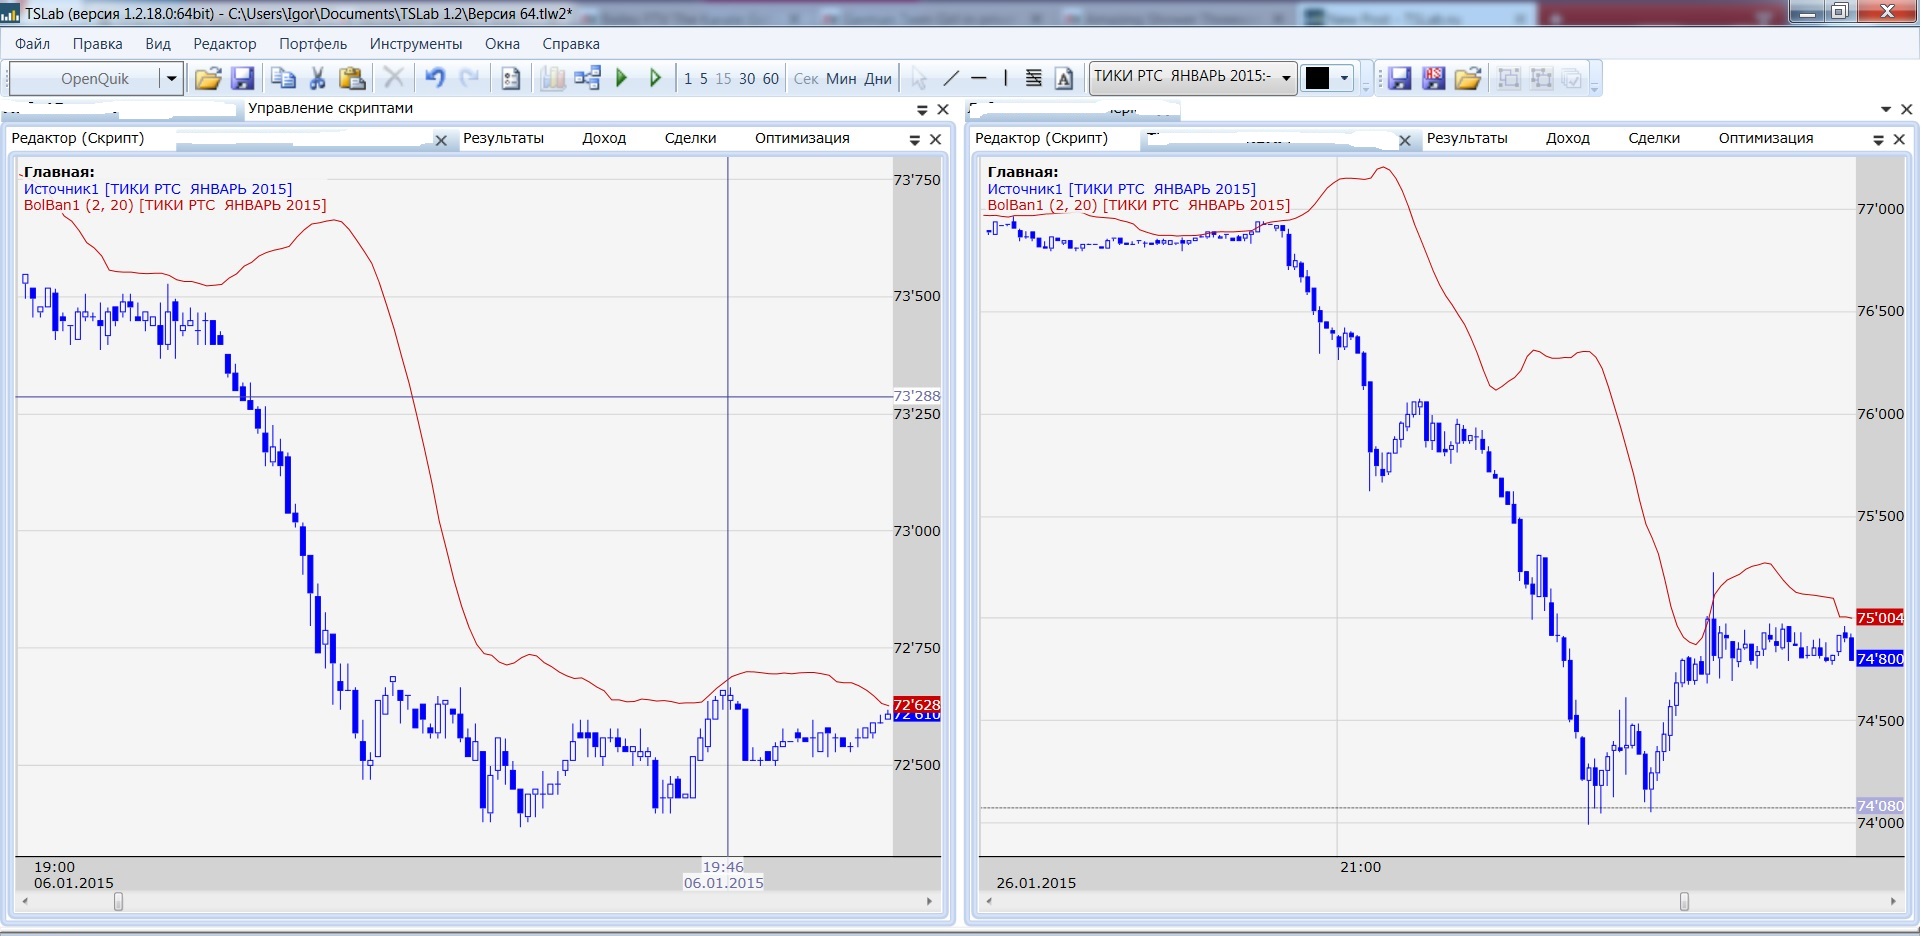Click the open file folder icon in toolbar
The image size is (1925, 936).
click(207, 78)
